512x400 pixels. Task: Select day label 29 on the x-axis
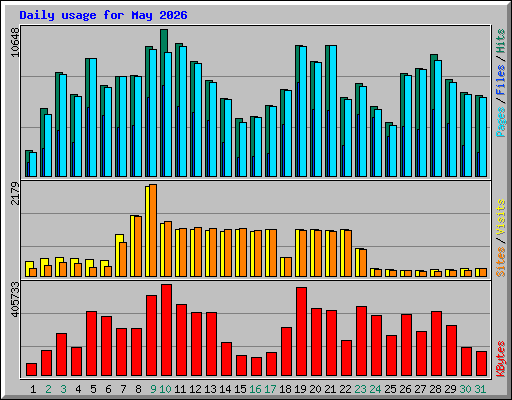tap(450, 389)
